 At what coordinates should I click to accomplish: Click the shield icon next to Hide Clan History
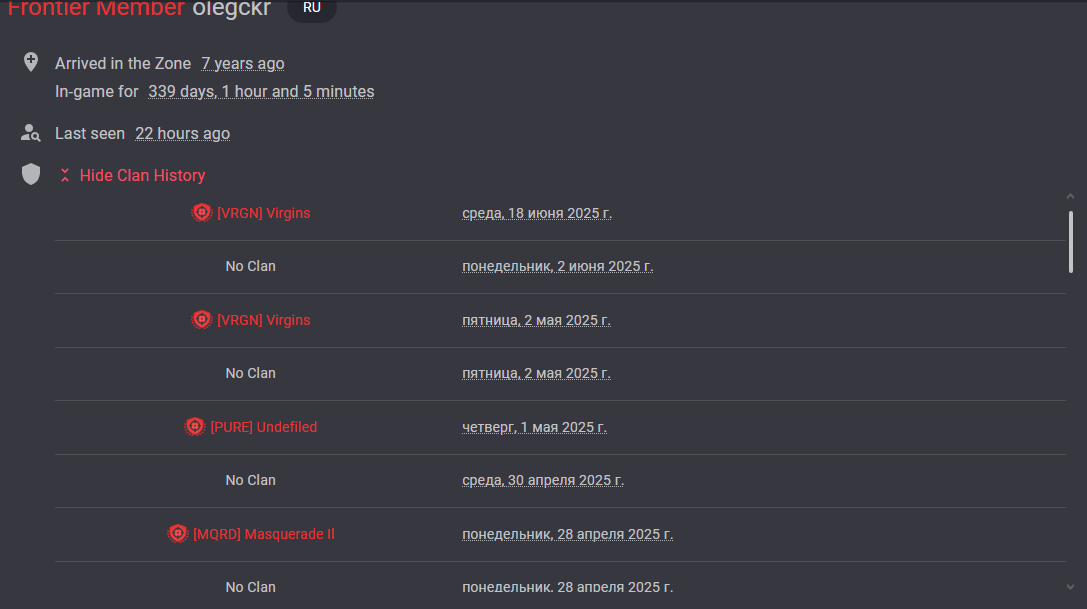(31, 174)
